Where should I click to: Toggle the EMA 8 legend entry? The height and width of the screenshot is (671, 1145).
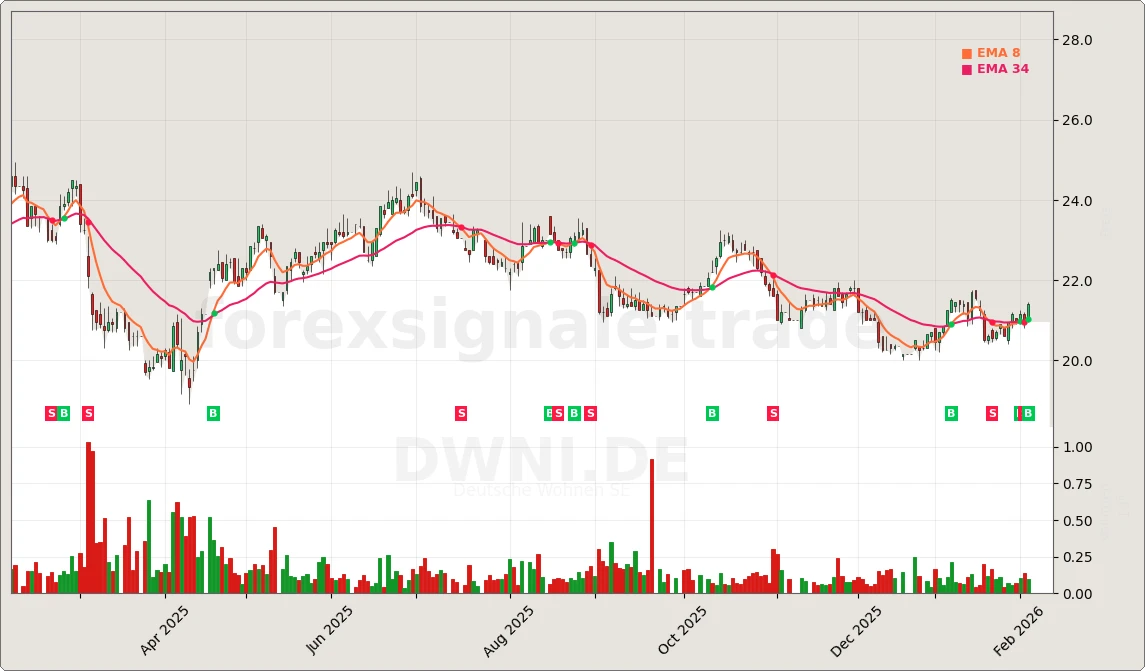click(997, 51)
